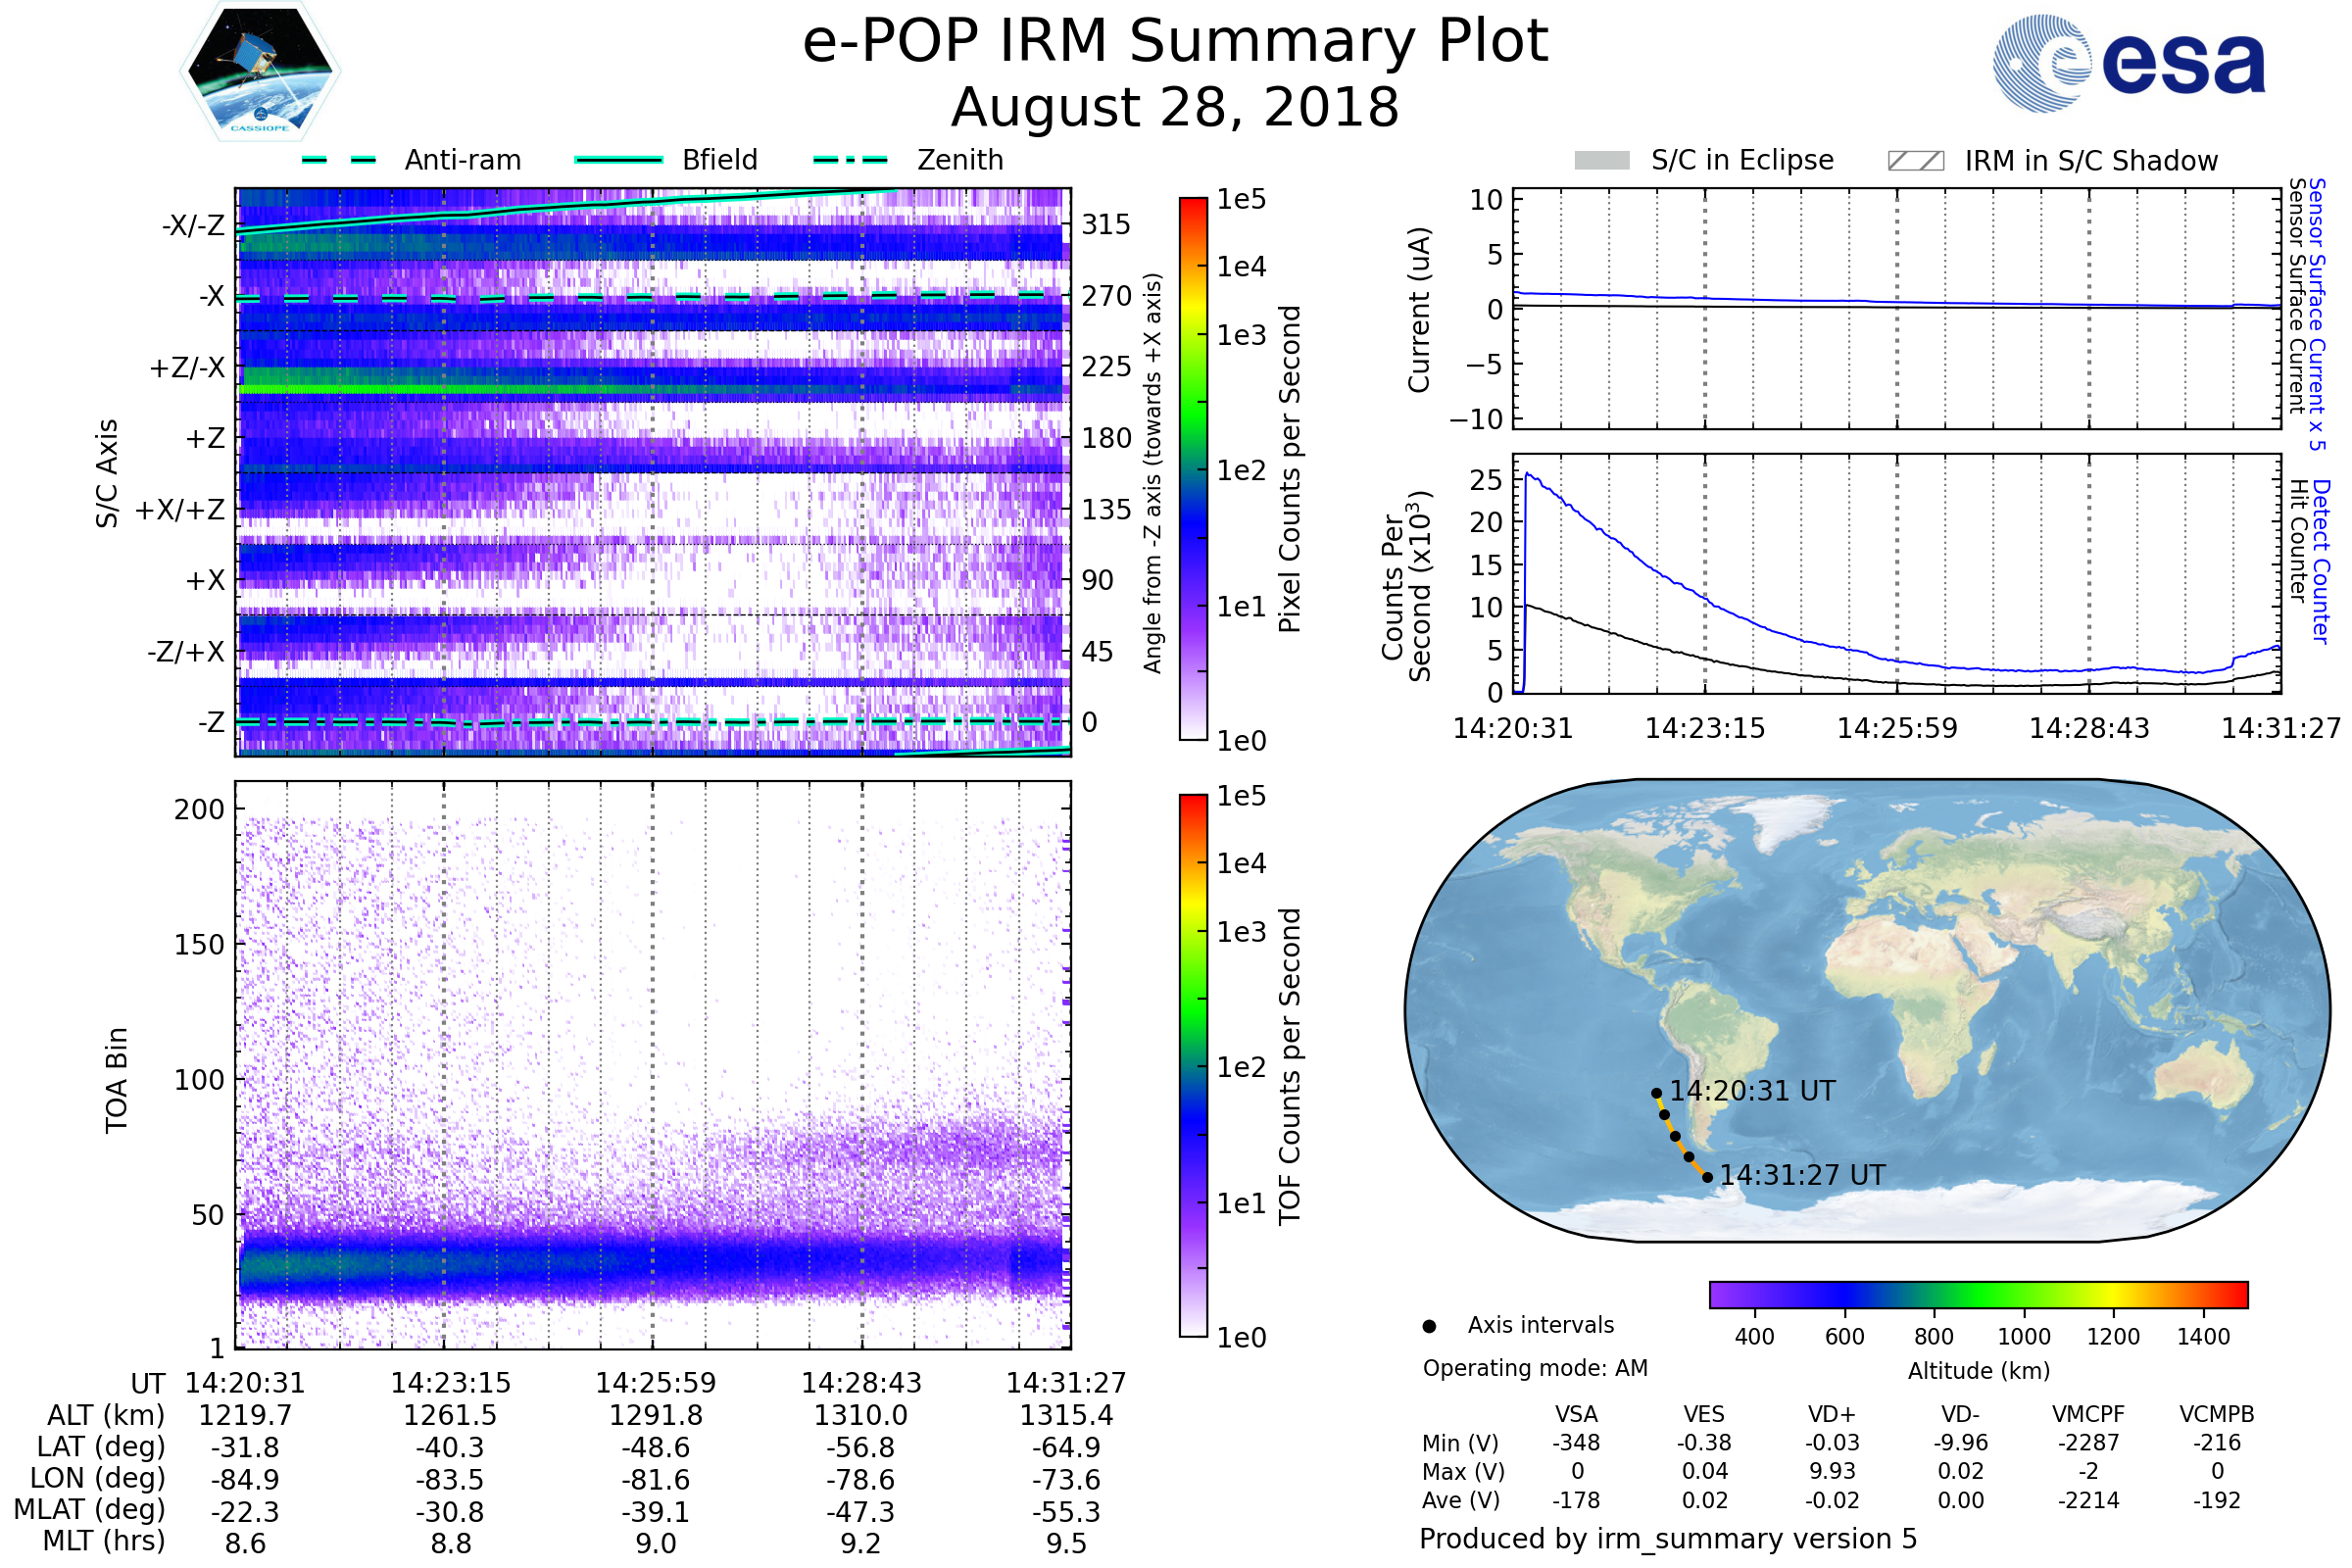Click the Axis intervals black dot marker
Viewport: 2352px width, 1568px height.
tap(1429, 1326)
